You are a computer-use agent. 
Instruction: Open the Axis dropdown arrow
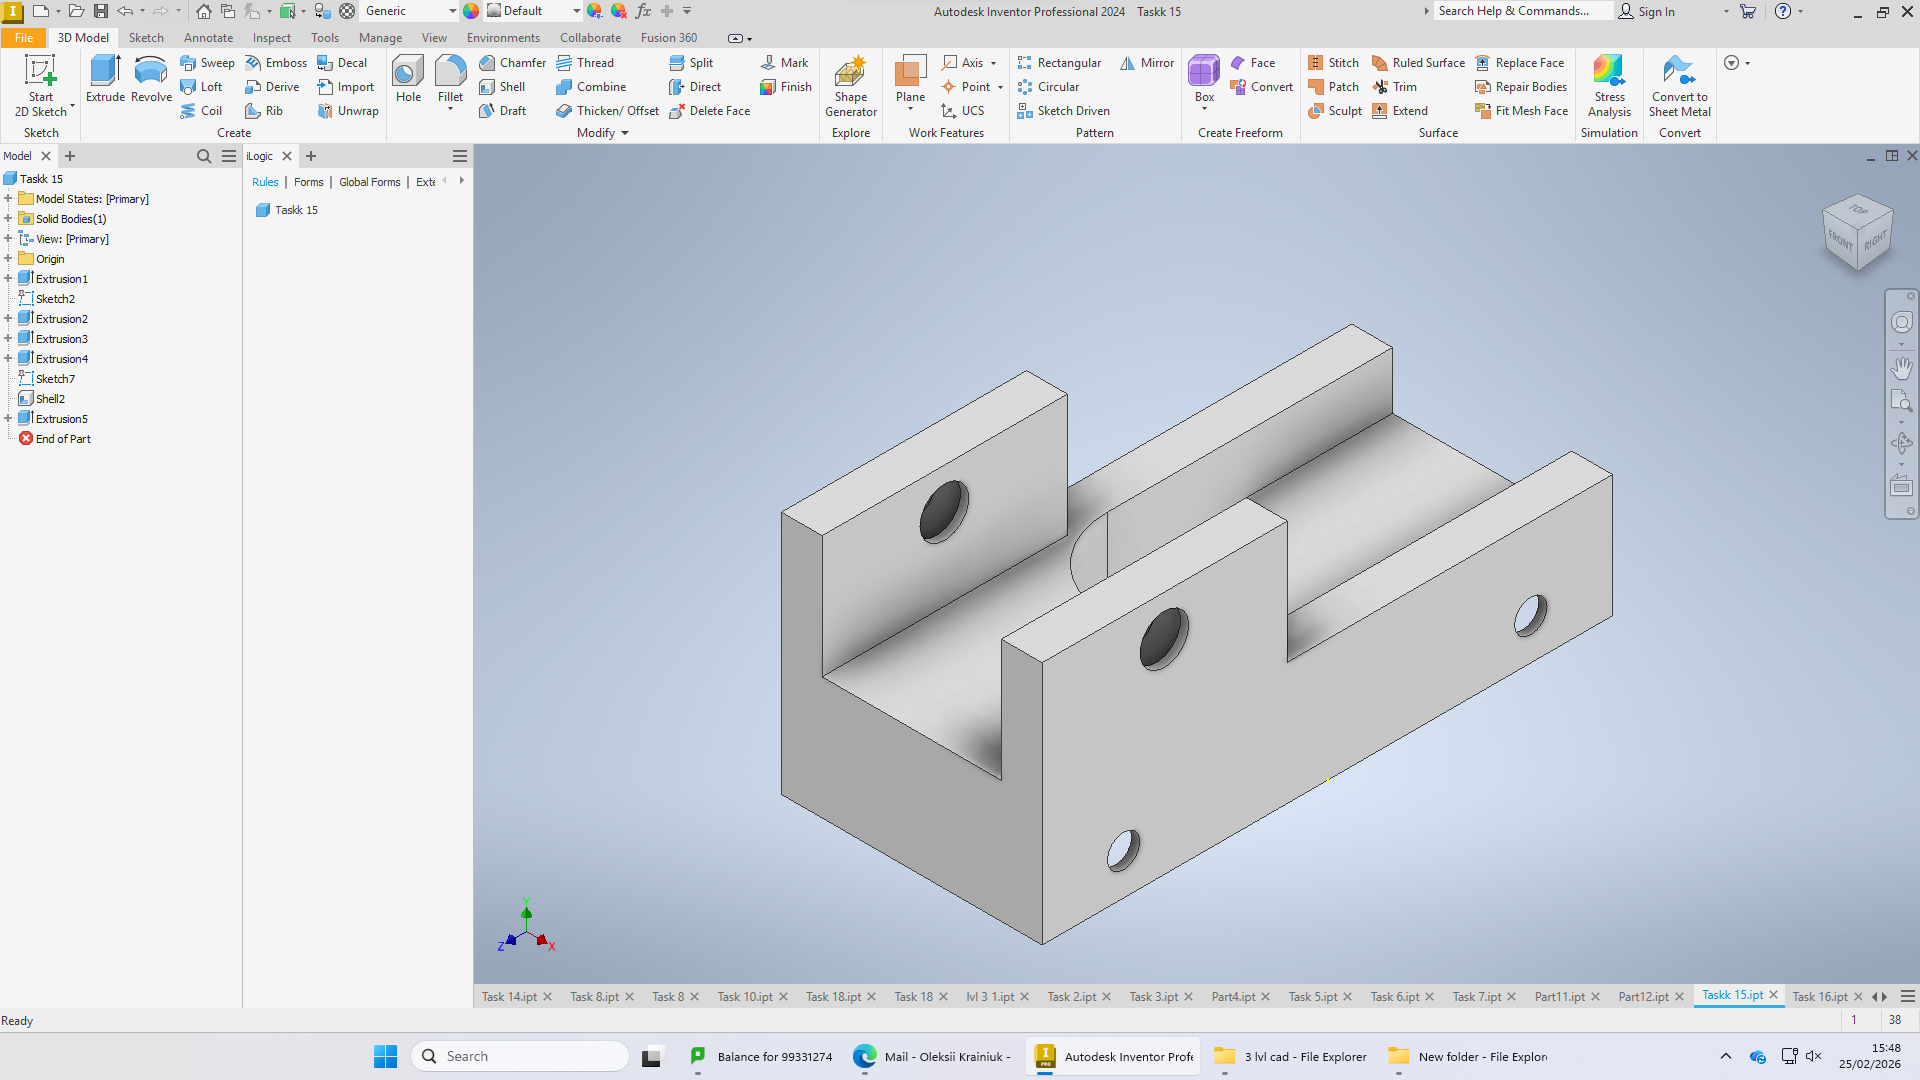[994, 63]
